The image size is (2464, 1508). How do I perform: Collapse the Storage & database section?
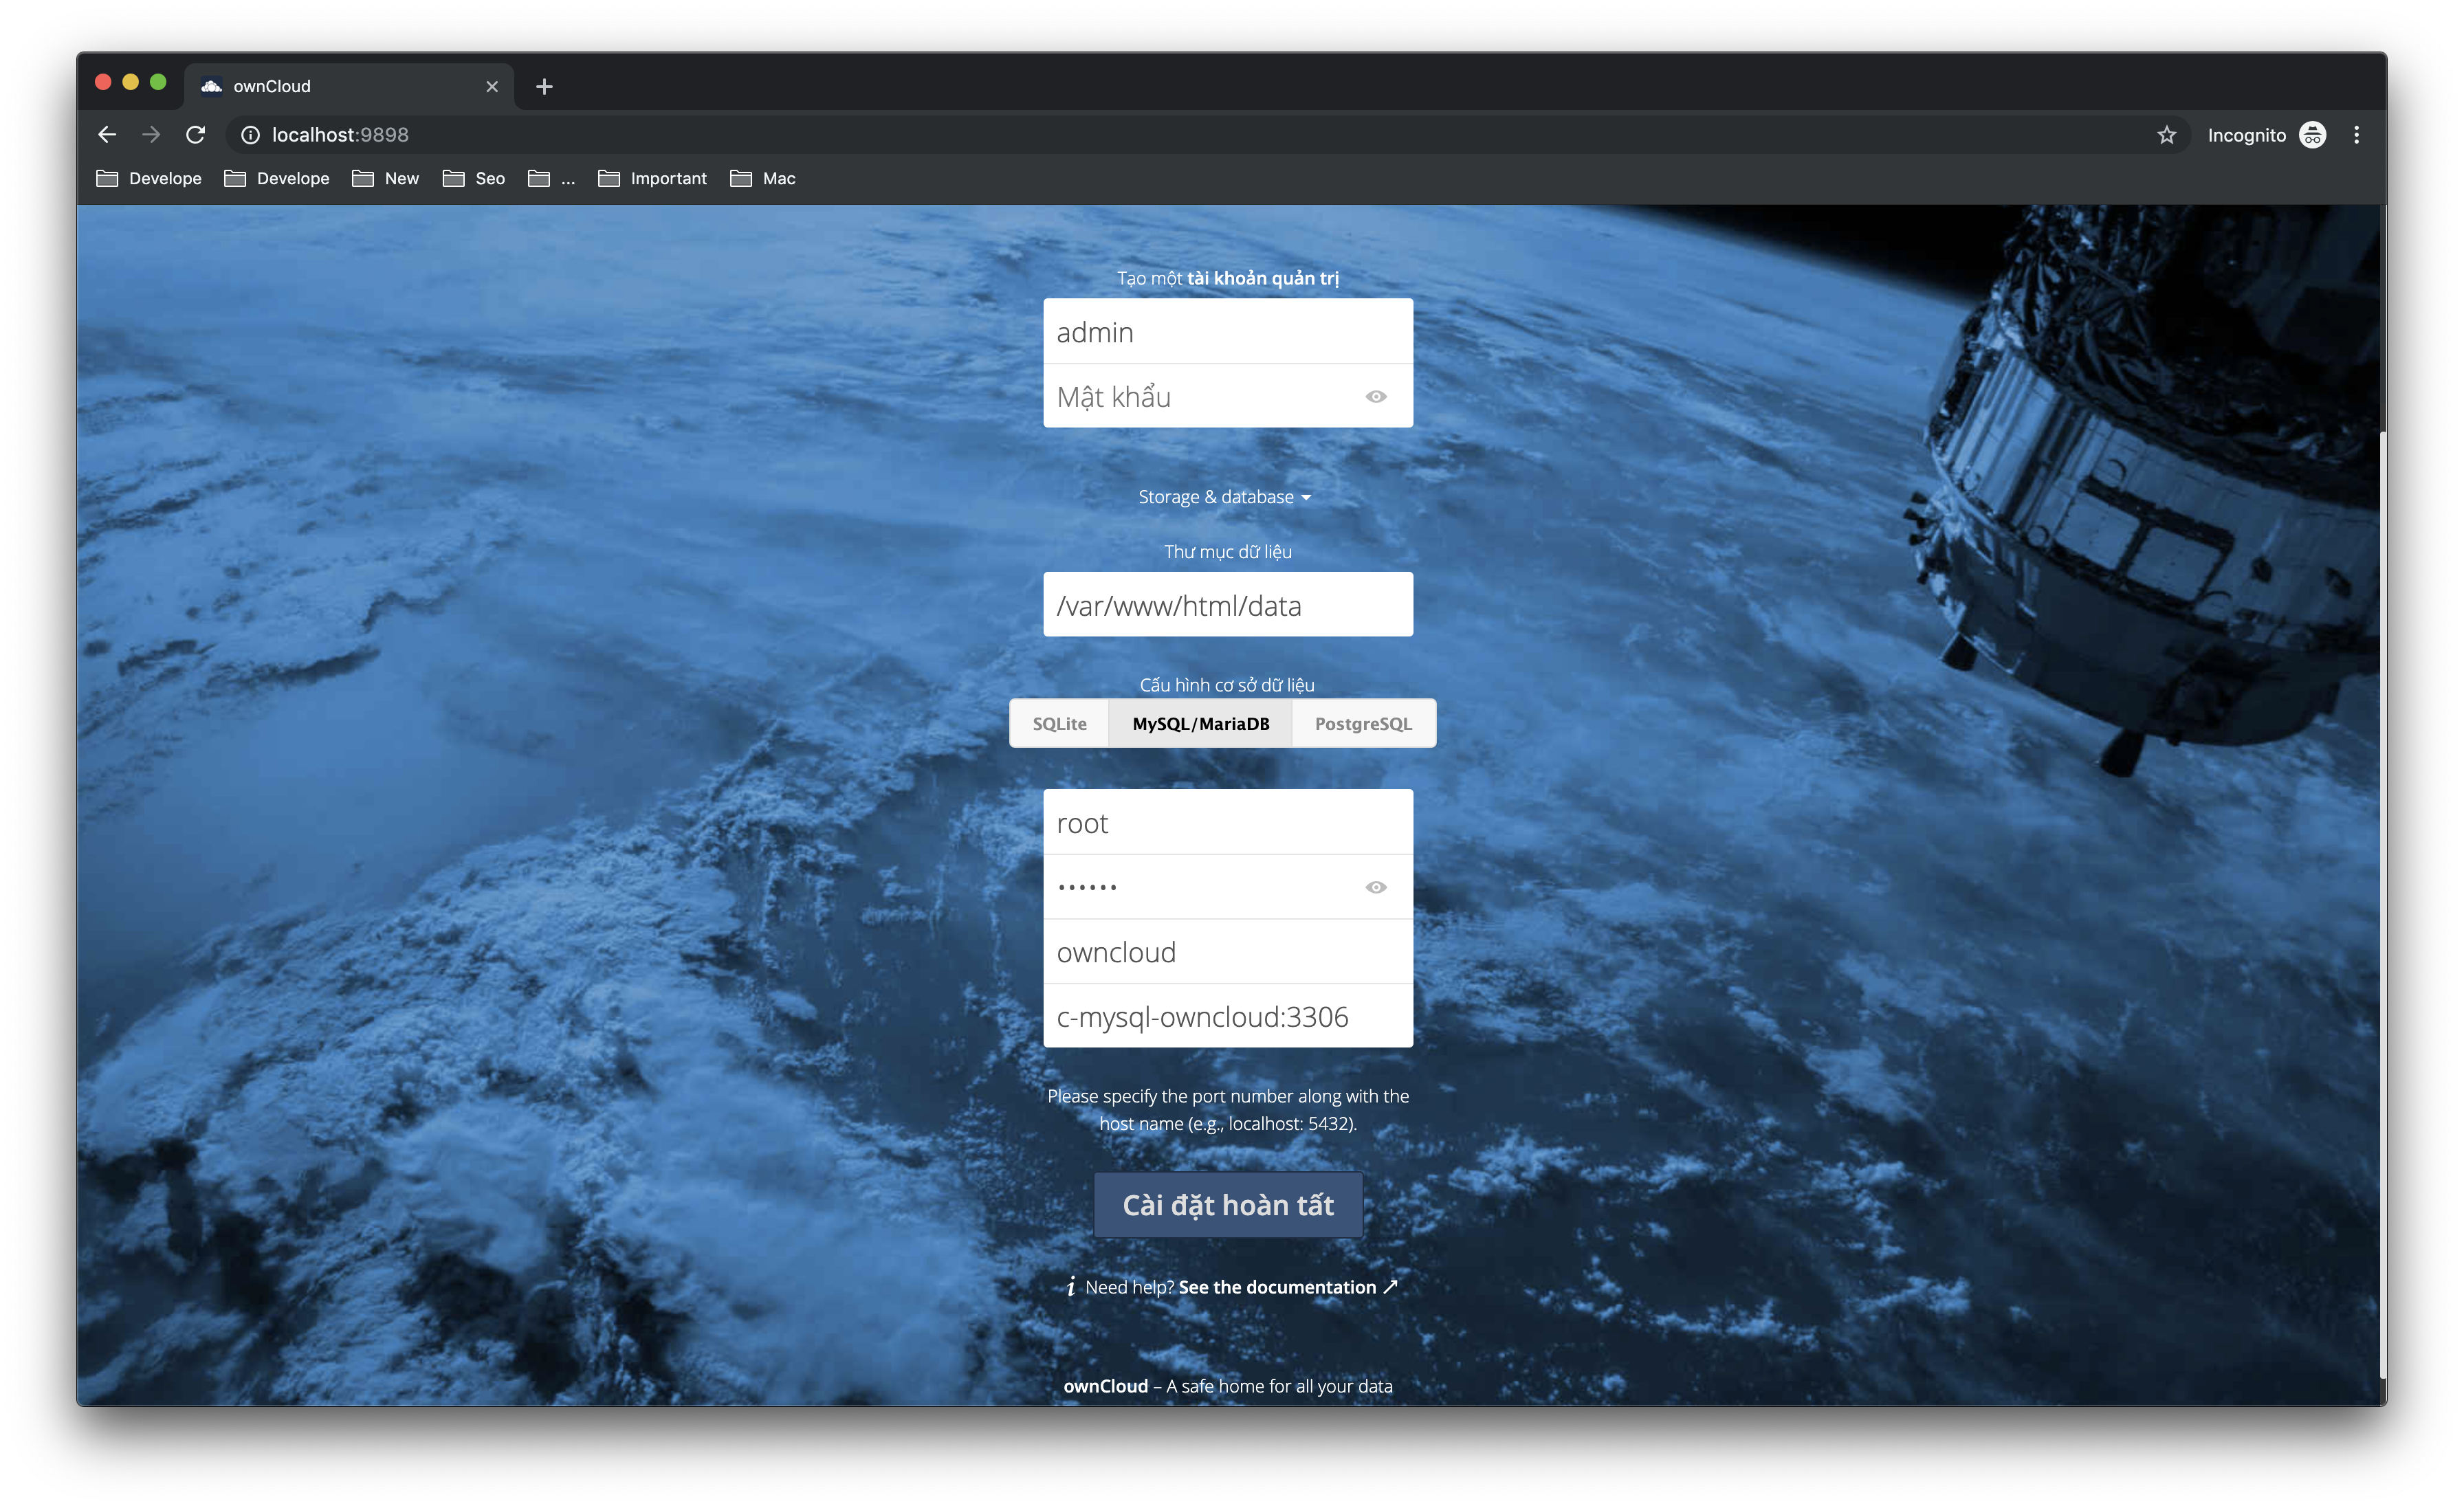[x=1224, y=497]
